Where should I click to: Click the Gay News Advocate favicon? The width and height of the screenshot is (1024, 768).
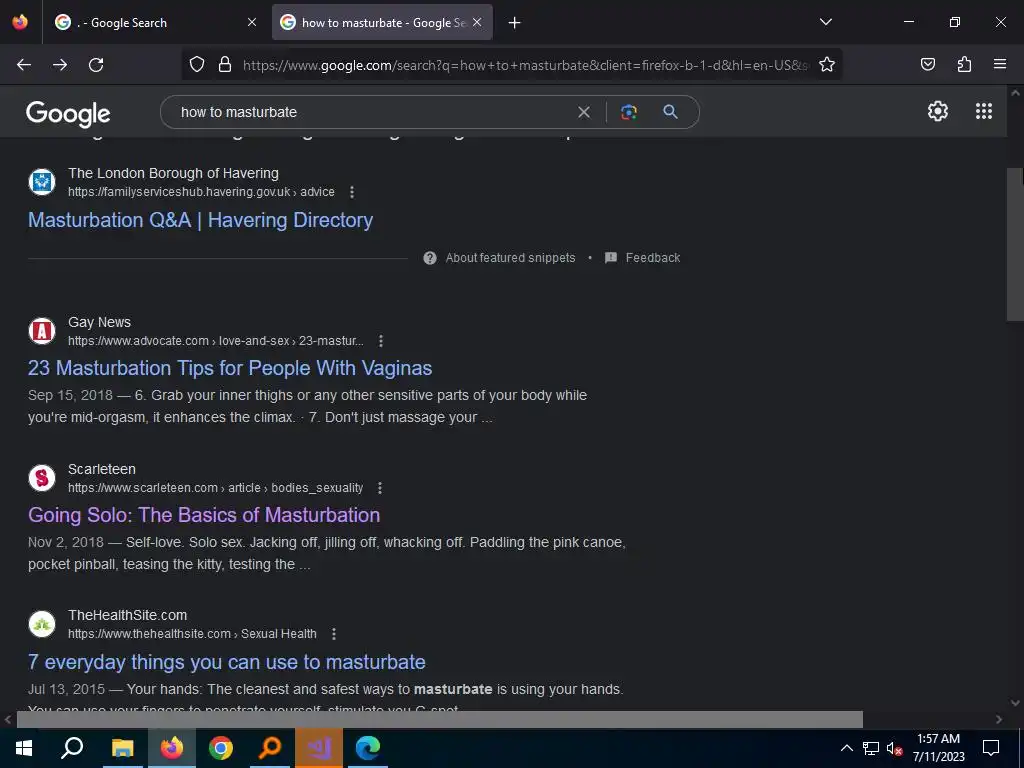[42, 330]
